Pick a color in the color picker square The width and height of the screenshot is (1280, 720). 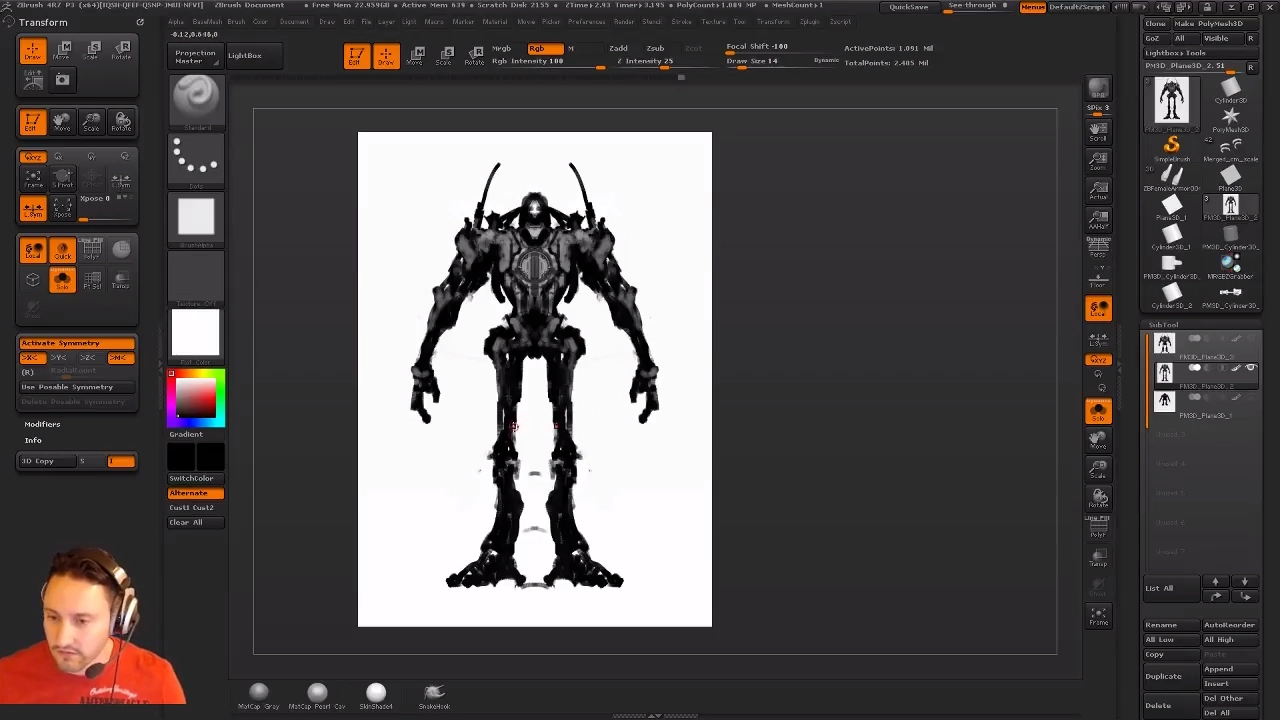click(196, 397)
